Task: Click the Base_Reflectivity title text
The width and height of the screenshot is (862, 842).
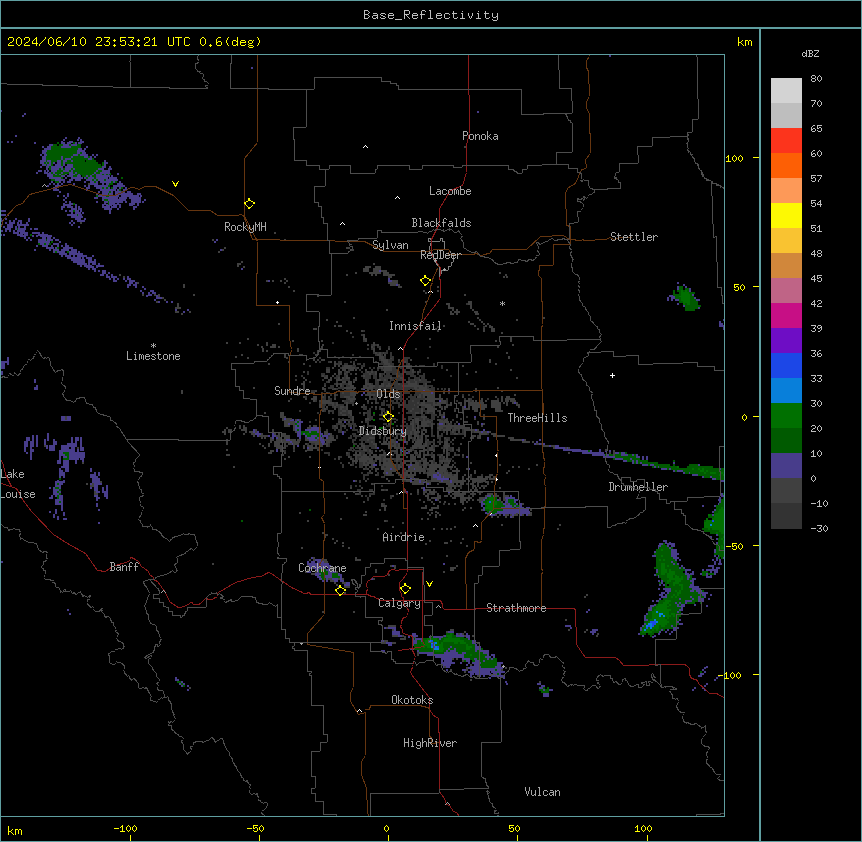Action: click(431, 15)
